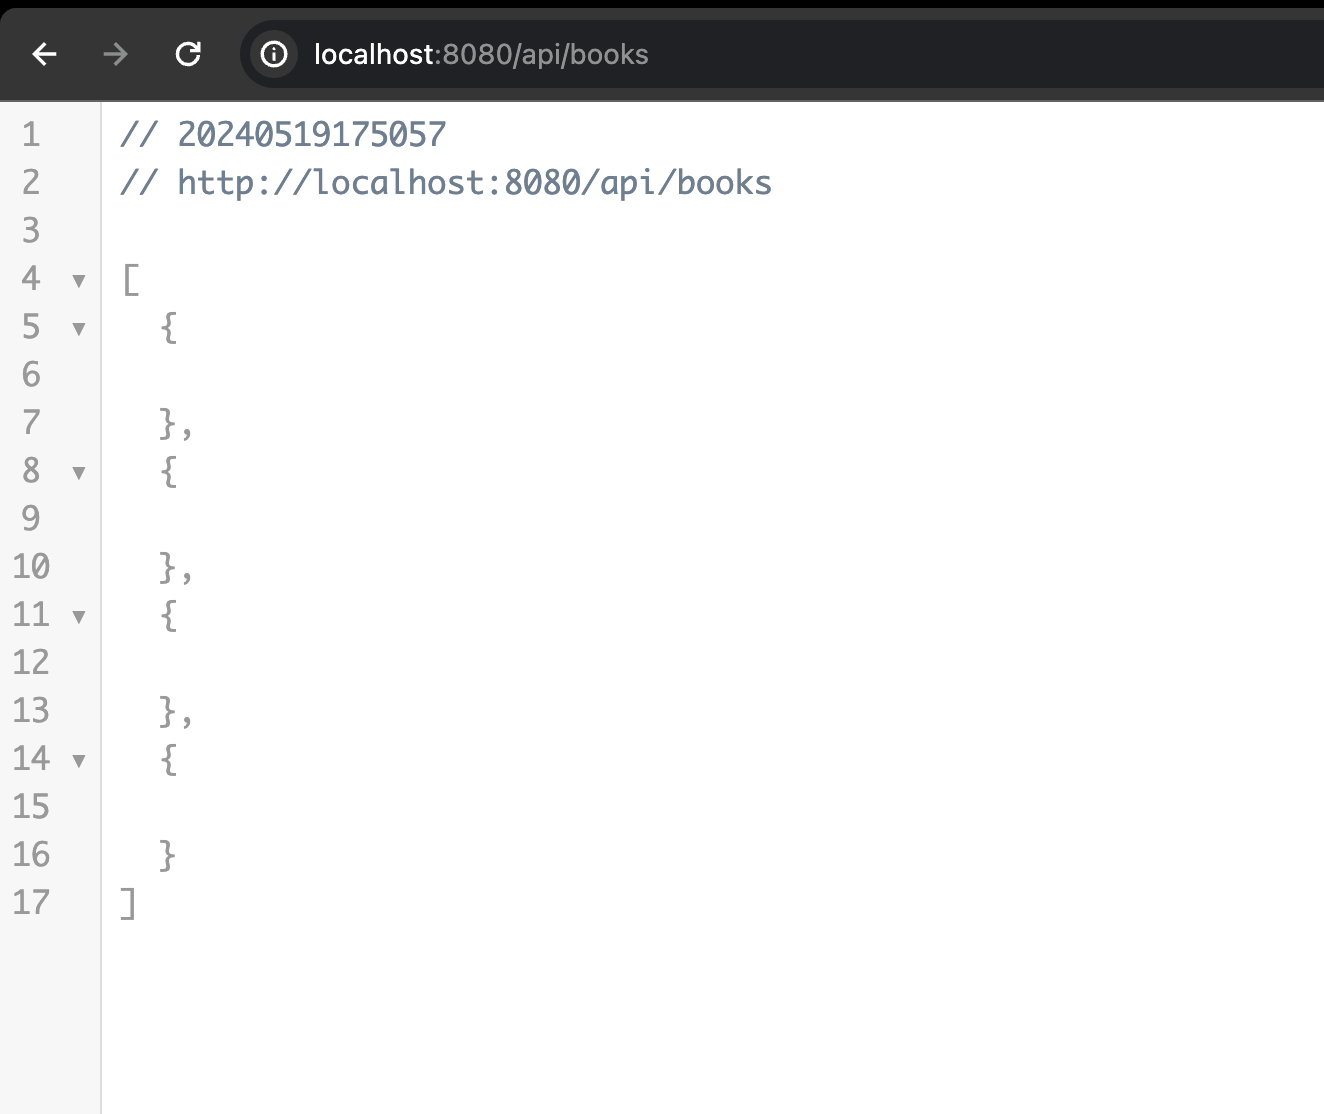Focus the address bar showing localhost:8080/api/books
The height and width of the screenshot is (1114, 1324).
pos(782,54)
